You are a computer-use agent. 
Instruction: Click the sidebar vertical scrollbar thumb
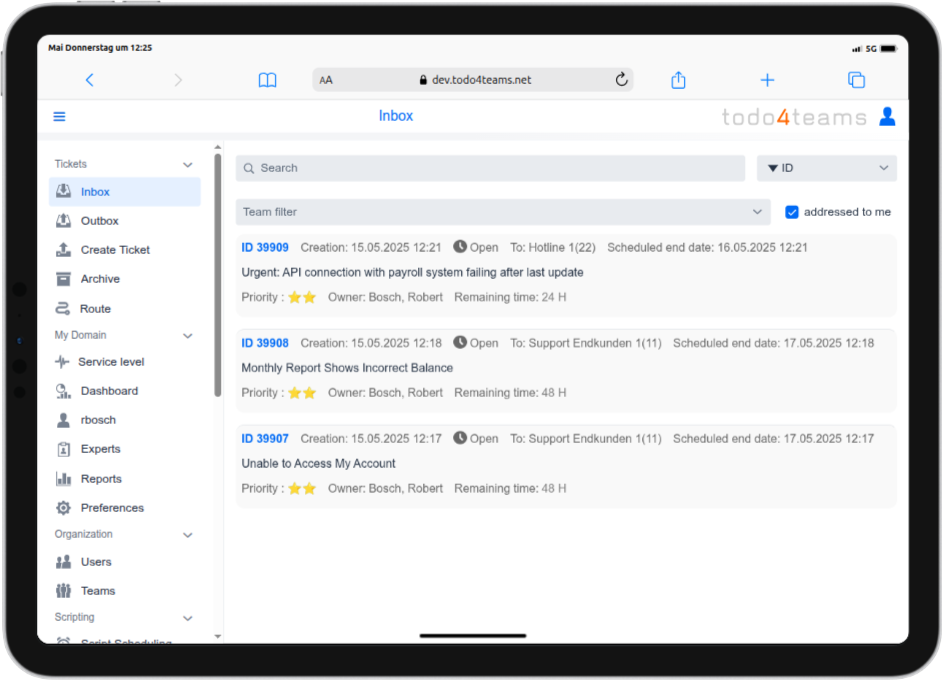(217, 275)
